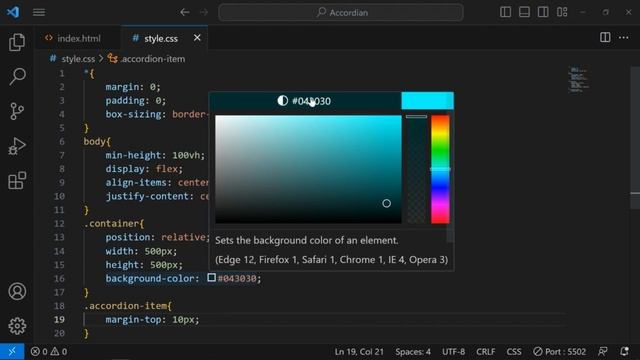The height and width of the screenshot is (360, 640).
Task: Click the .accordion-item selector on line 18
Action: click(126, 306)
